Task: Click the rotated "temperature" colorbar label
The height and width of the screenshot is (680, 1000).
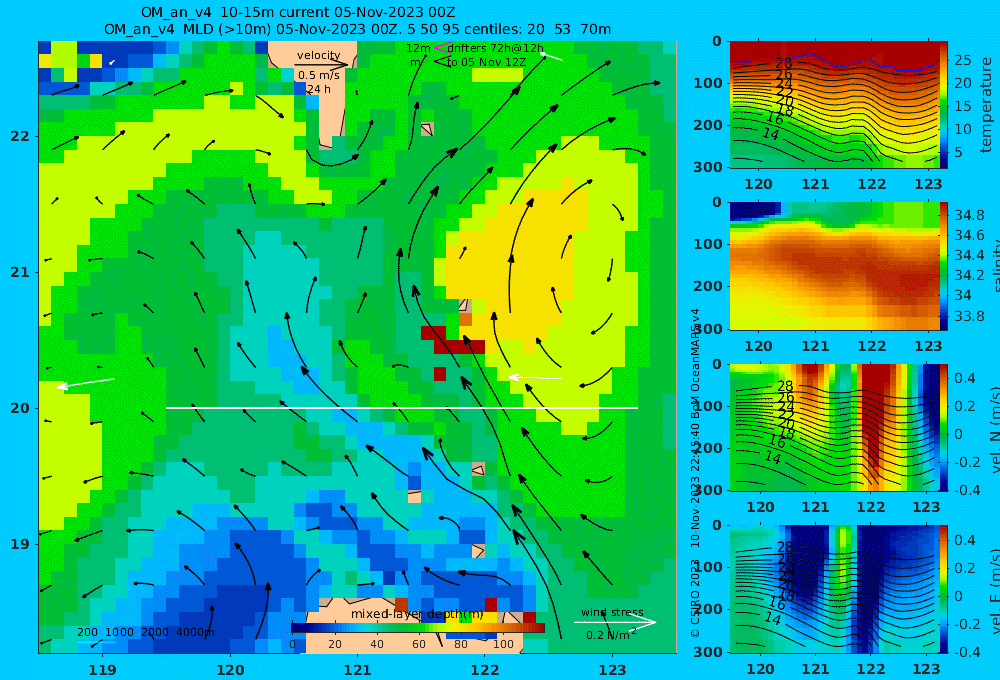Action: pos(987,105)
